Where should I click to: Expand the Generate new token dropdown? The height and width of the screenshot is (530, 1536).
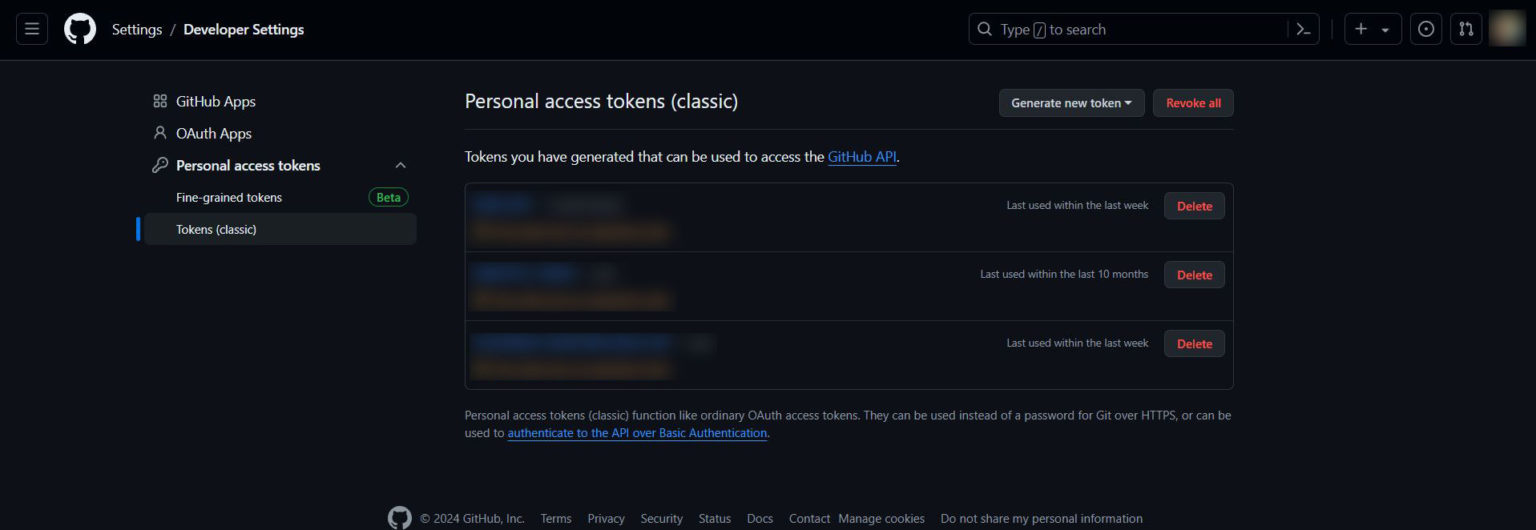coord(1071,103)
